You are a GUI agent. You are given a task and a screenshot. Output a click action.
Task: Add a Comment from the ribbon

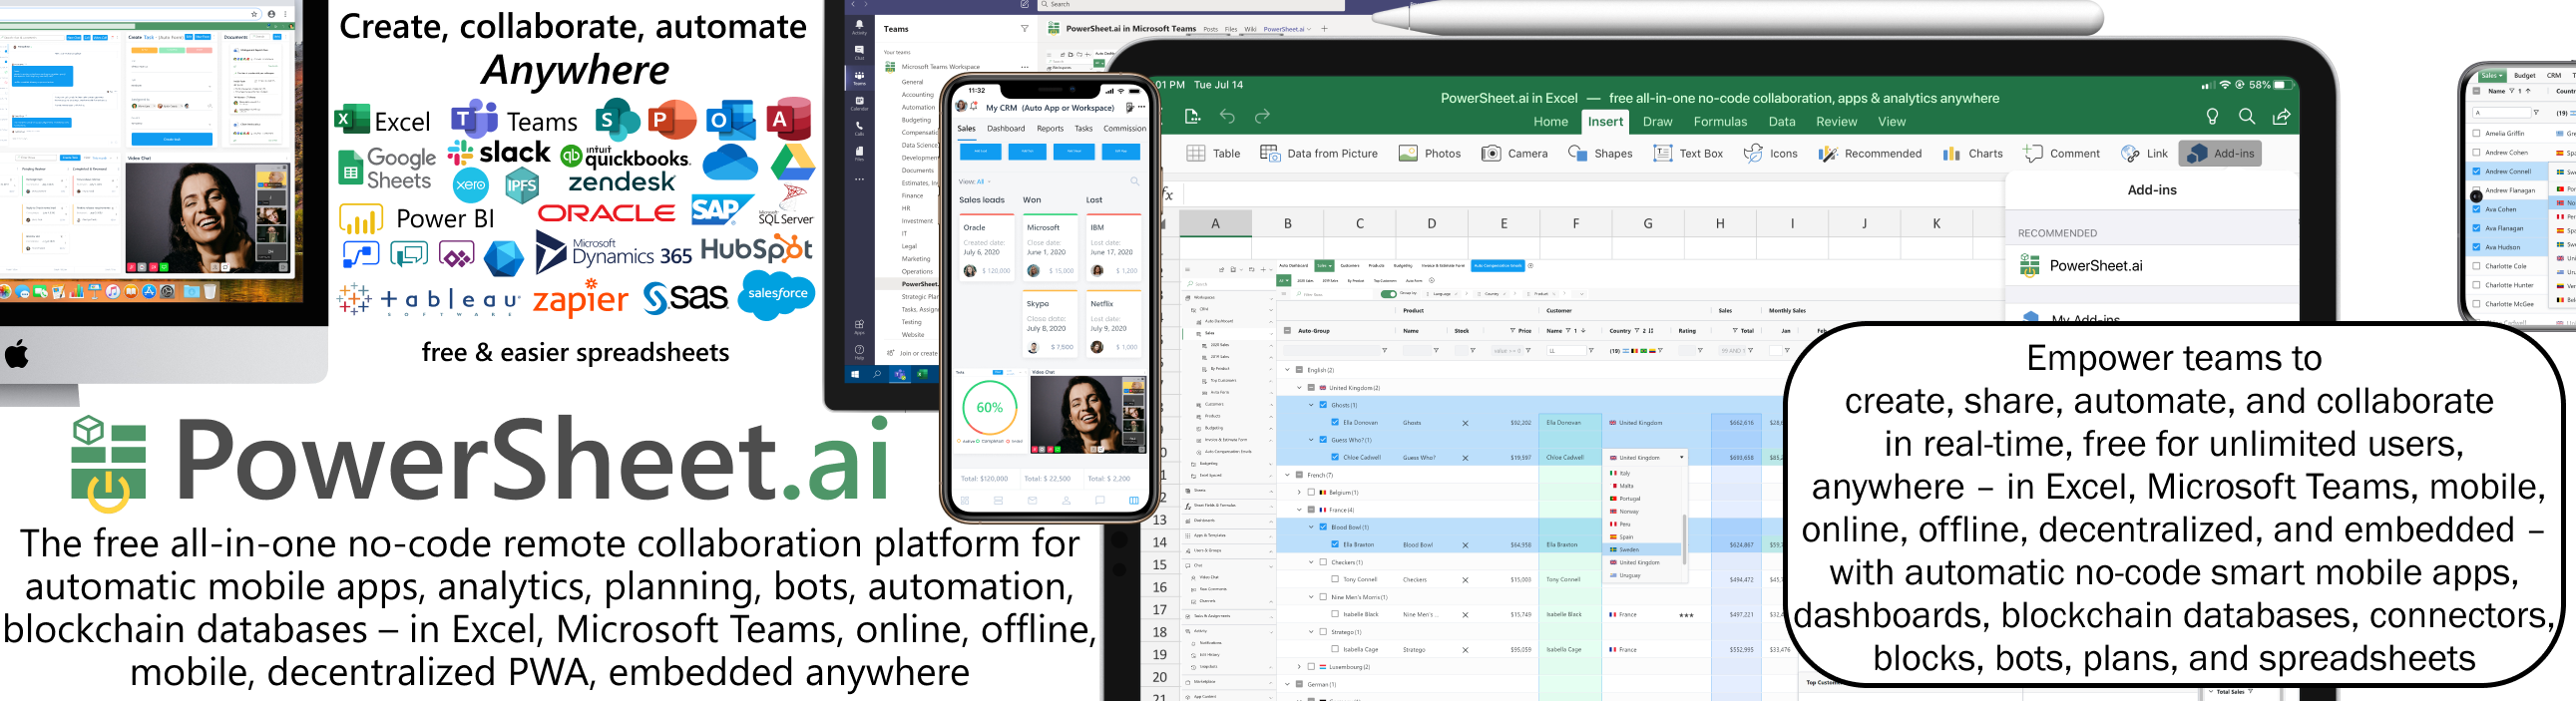[2061, 153]
